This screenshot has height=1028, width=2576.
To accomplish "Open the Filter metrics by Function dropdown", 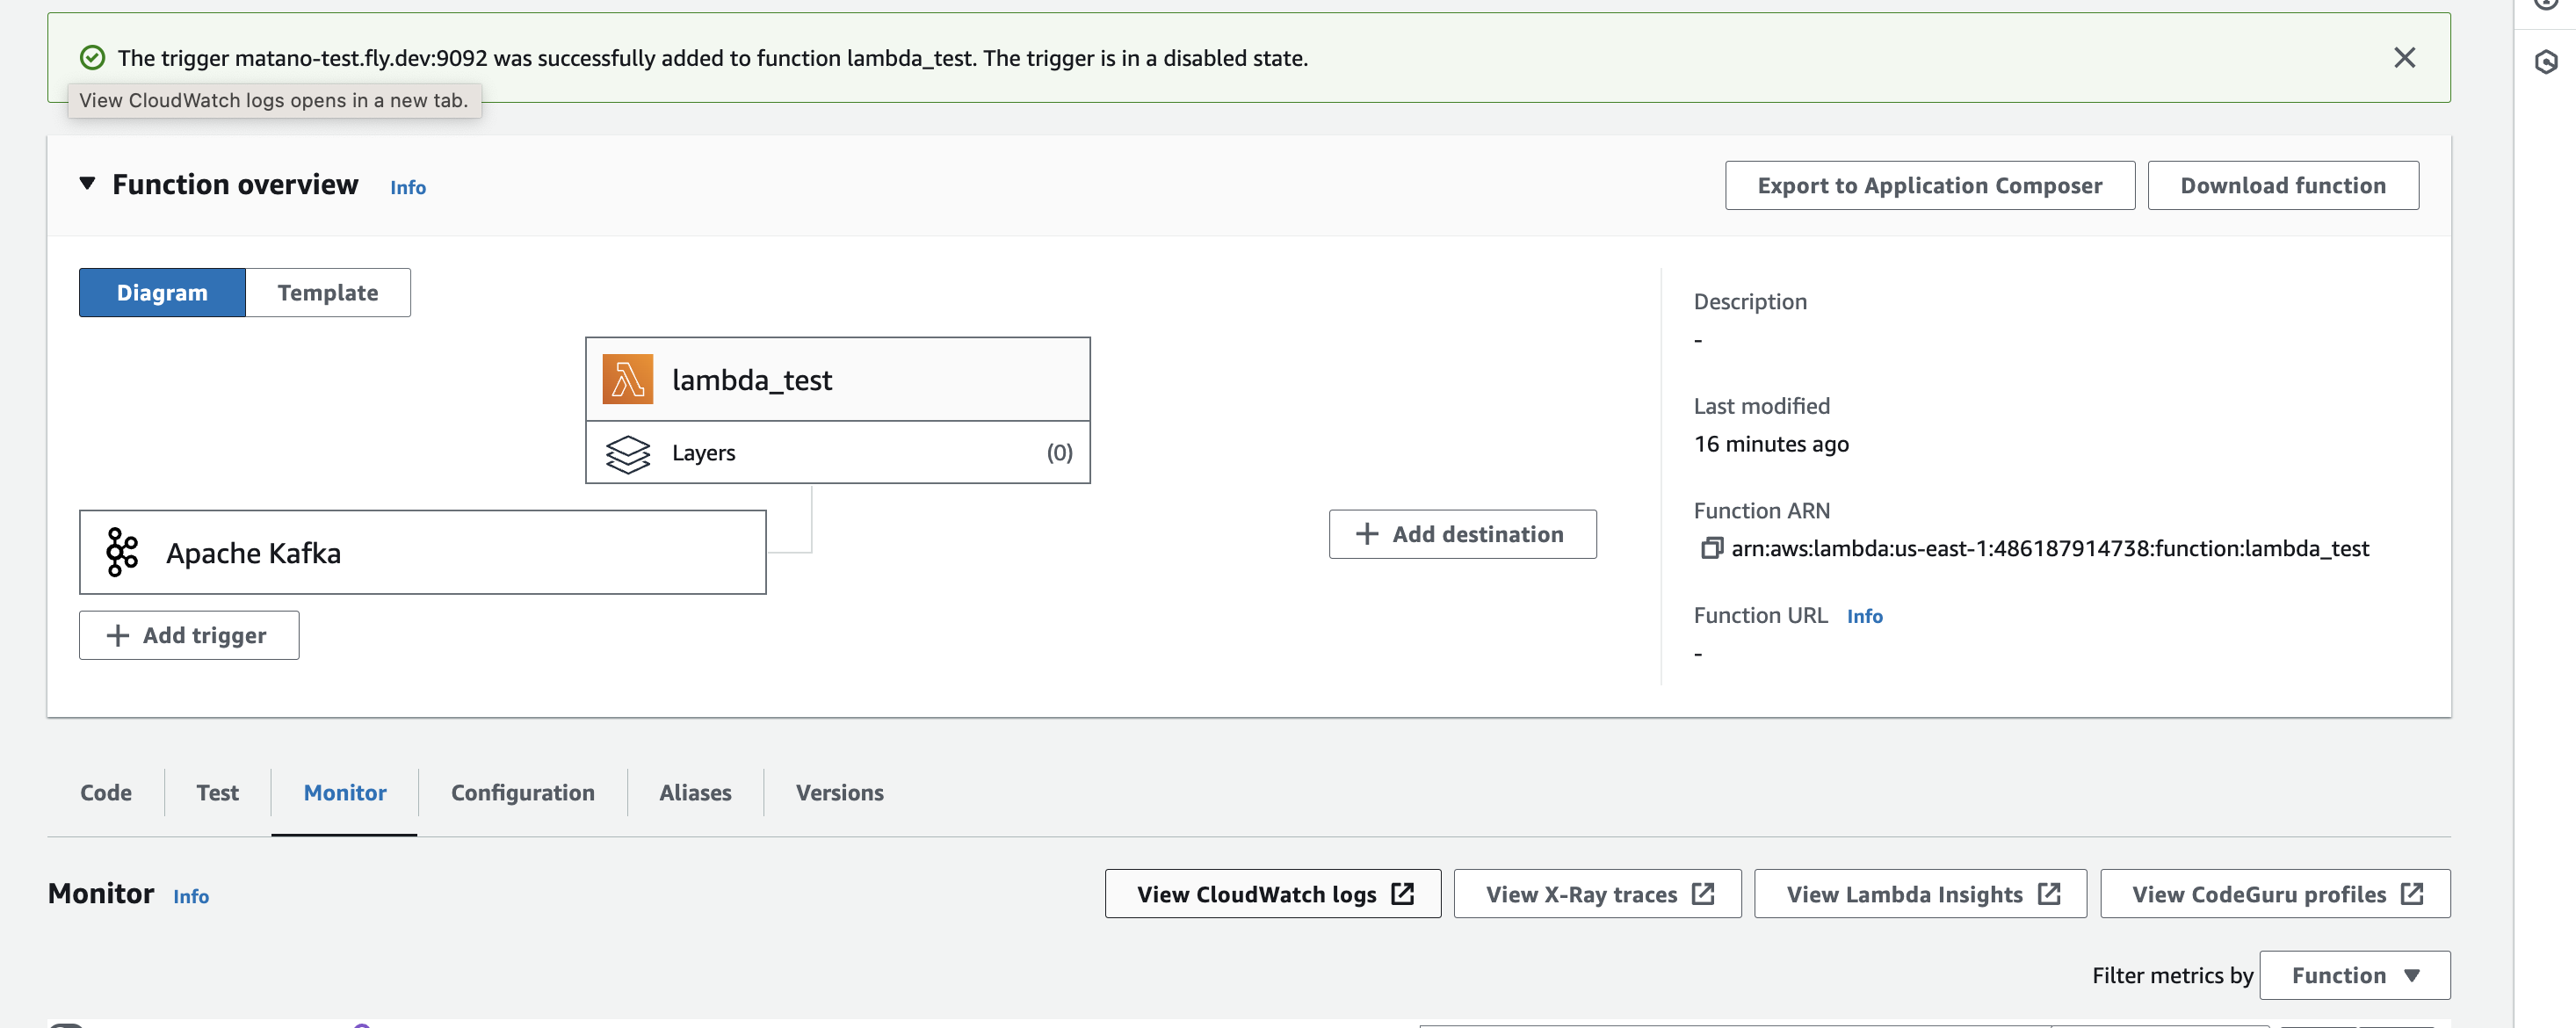I will pyautogui.click(x=2354, y=975).
